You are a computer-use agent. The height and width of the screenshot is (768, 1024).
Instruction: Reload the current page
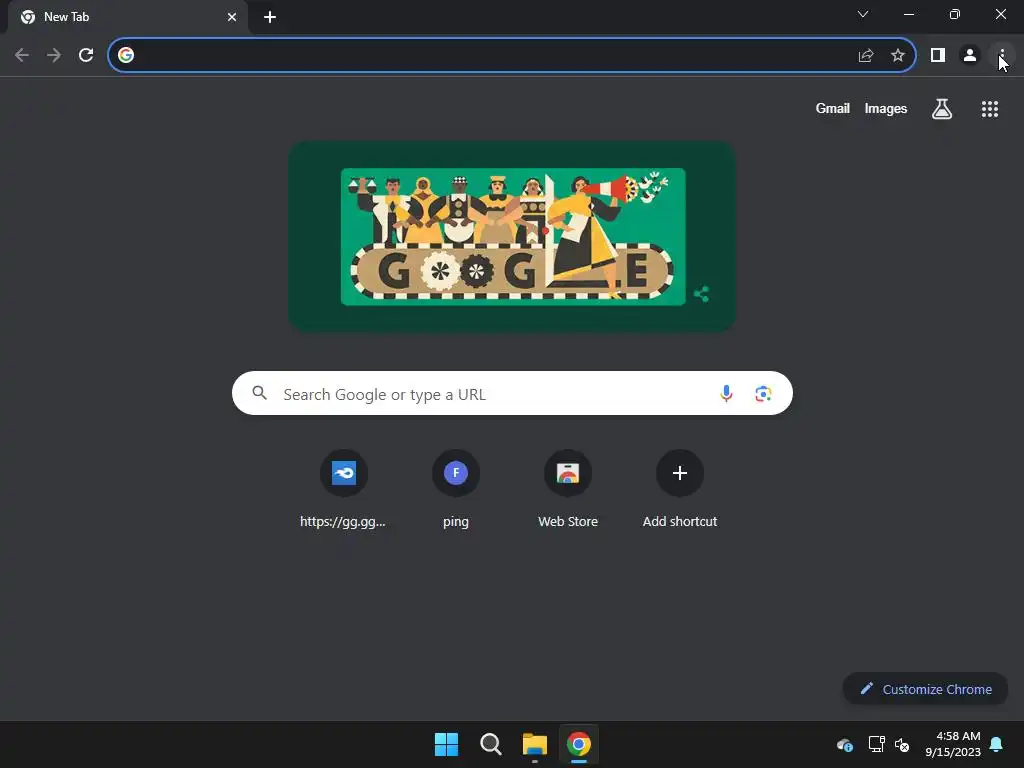[x=86, y=55]
